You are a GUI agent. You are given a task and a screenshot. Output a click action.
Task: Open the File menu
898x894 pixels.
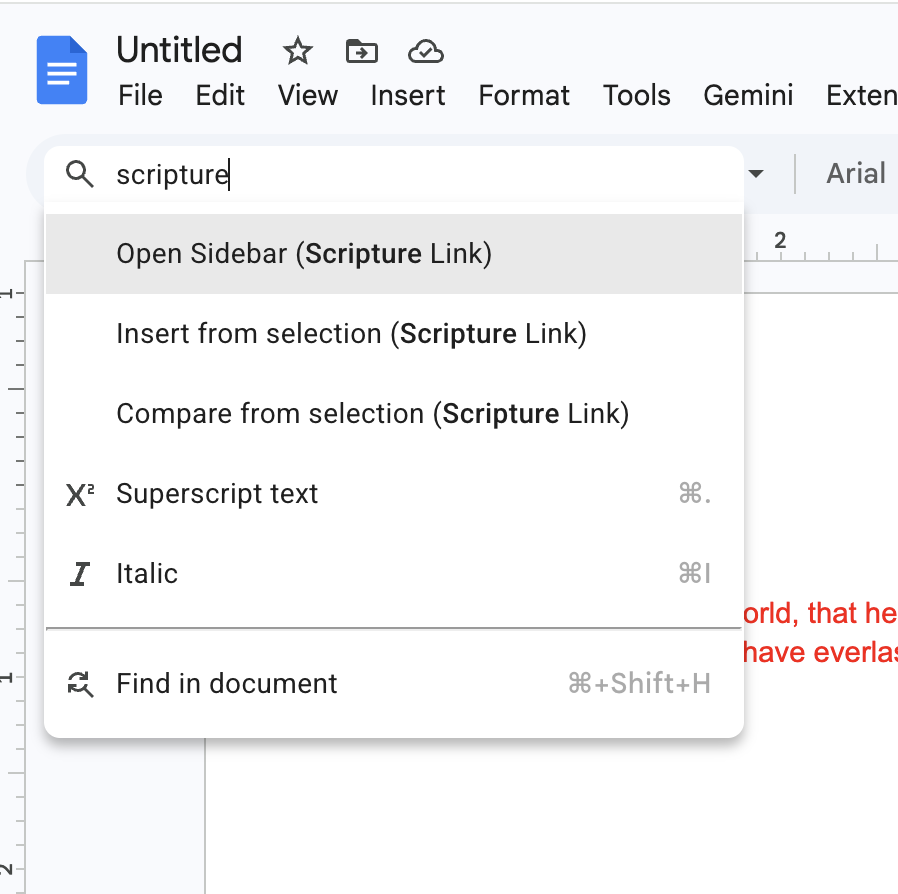click(140, 95)
